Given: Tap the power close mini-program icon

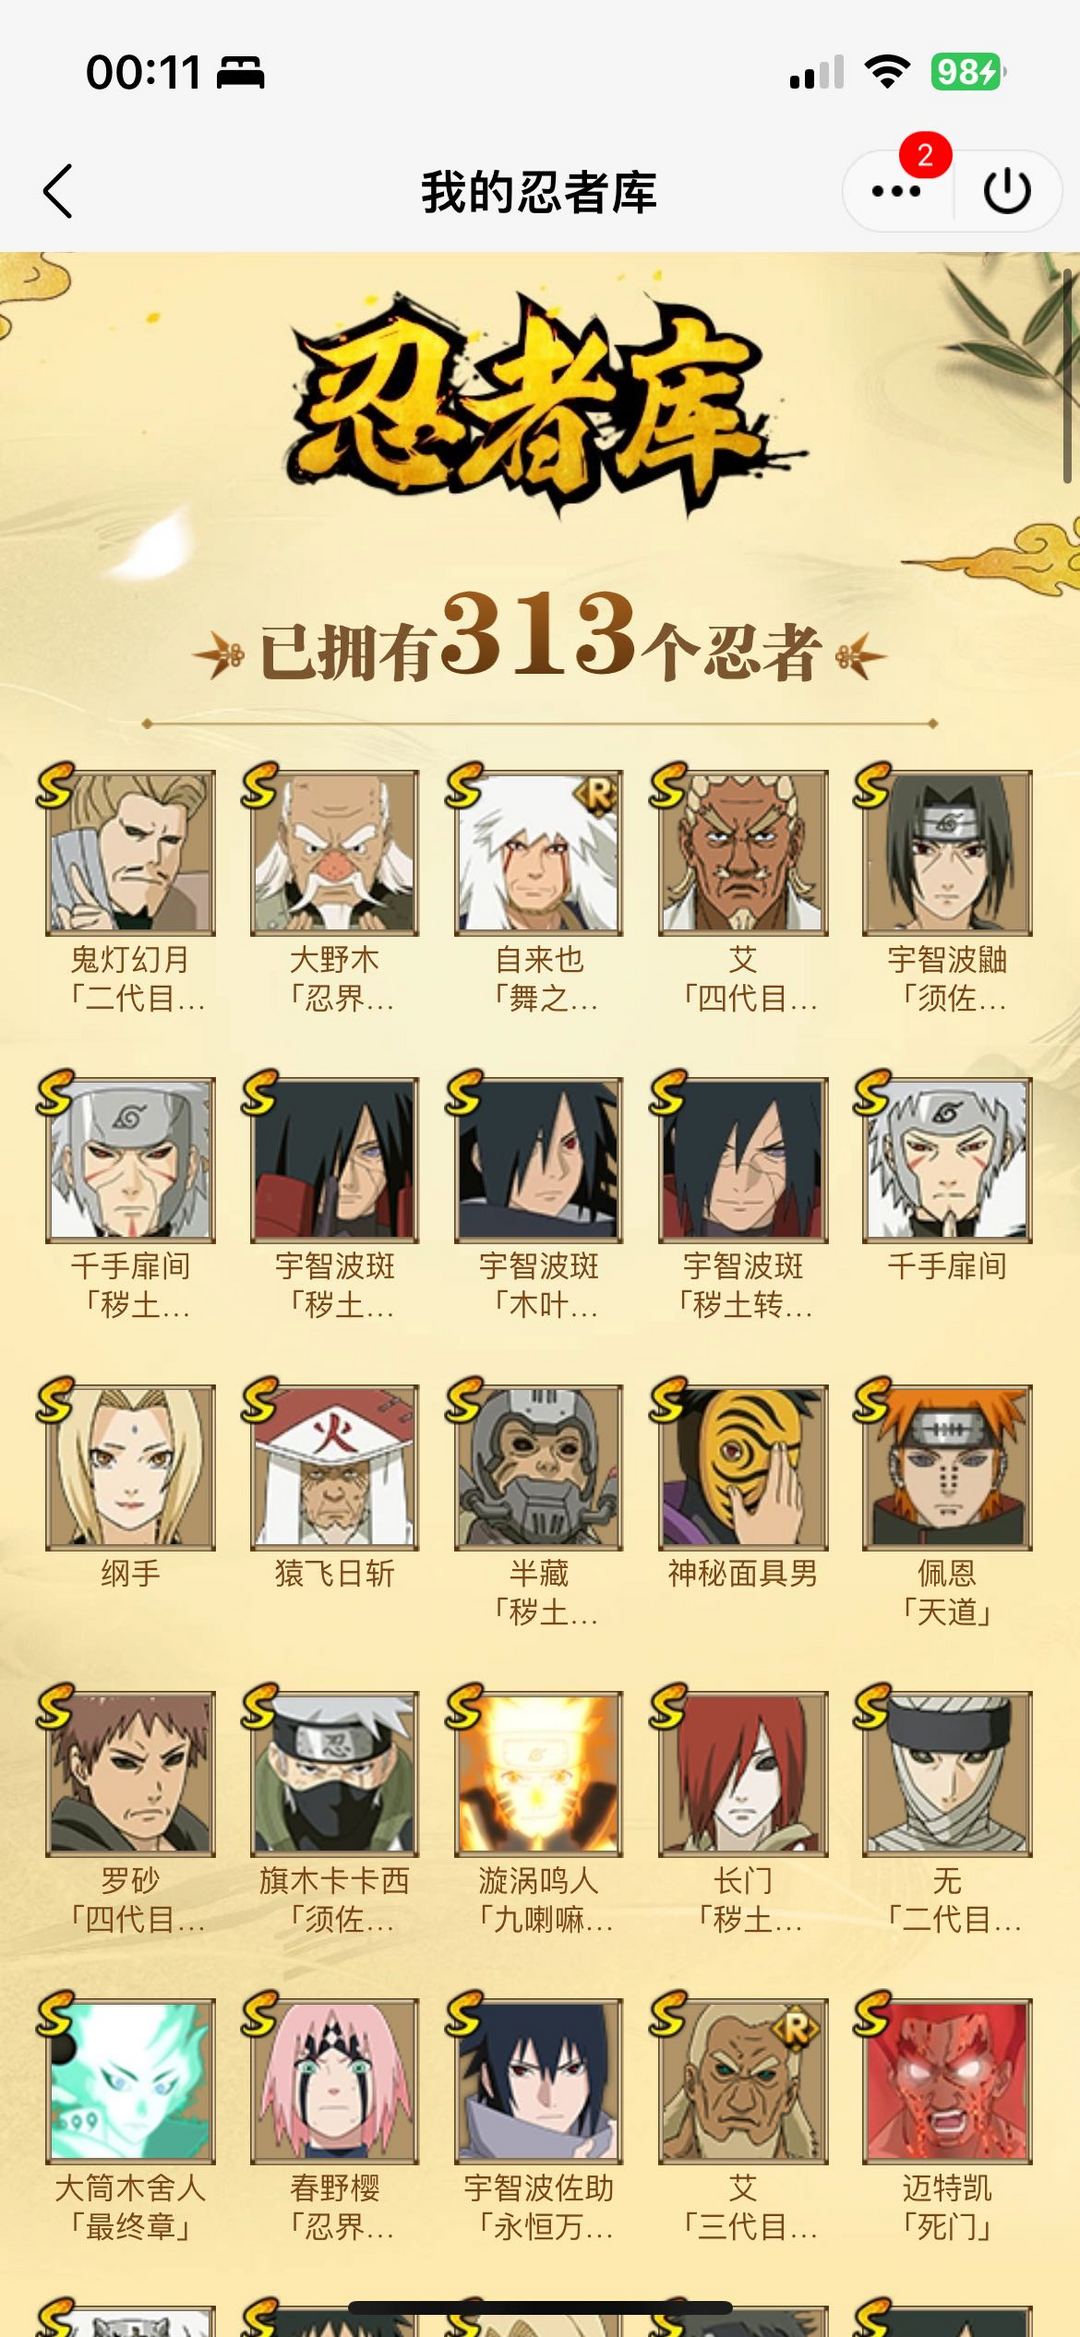Looking at the screenshot, I should click(1007, 191).
